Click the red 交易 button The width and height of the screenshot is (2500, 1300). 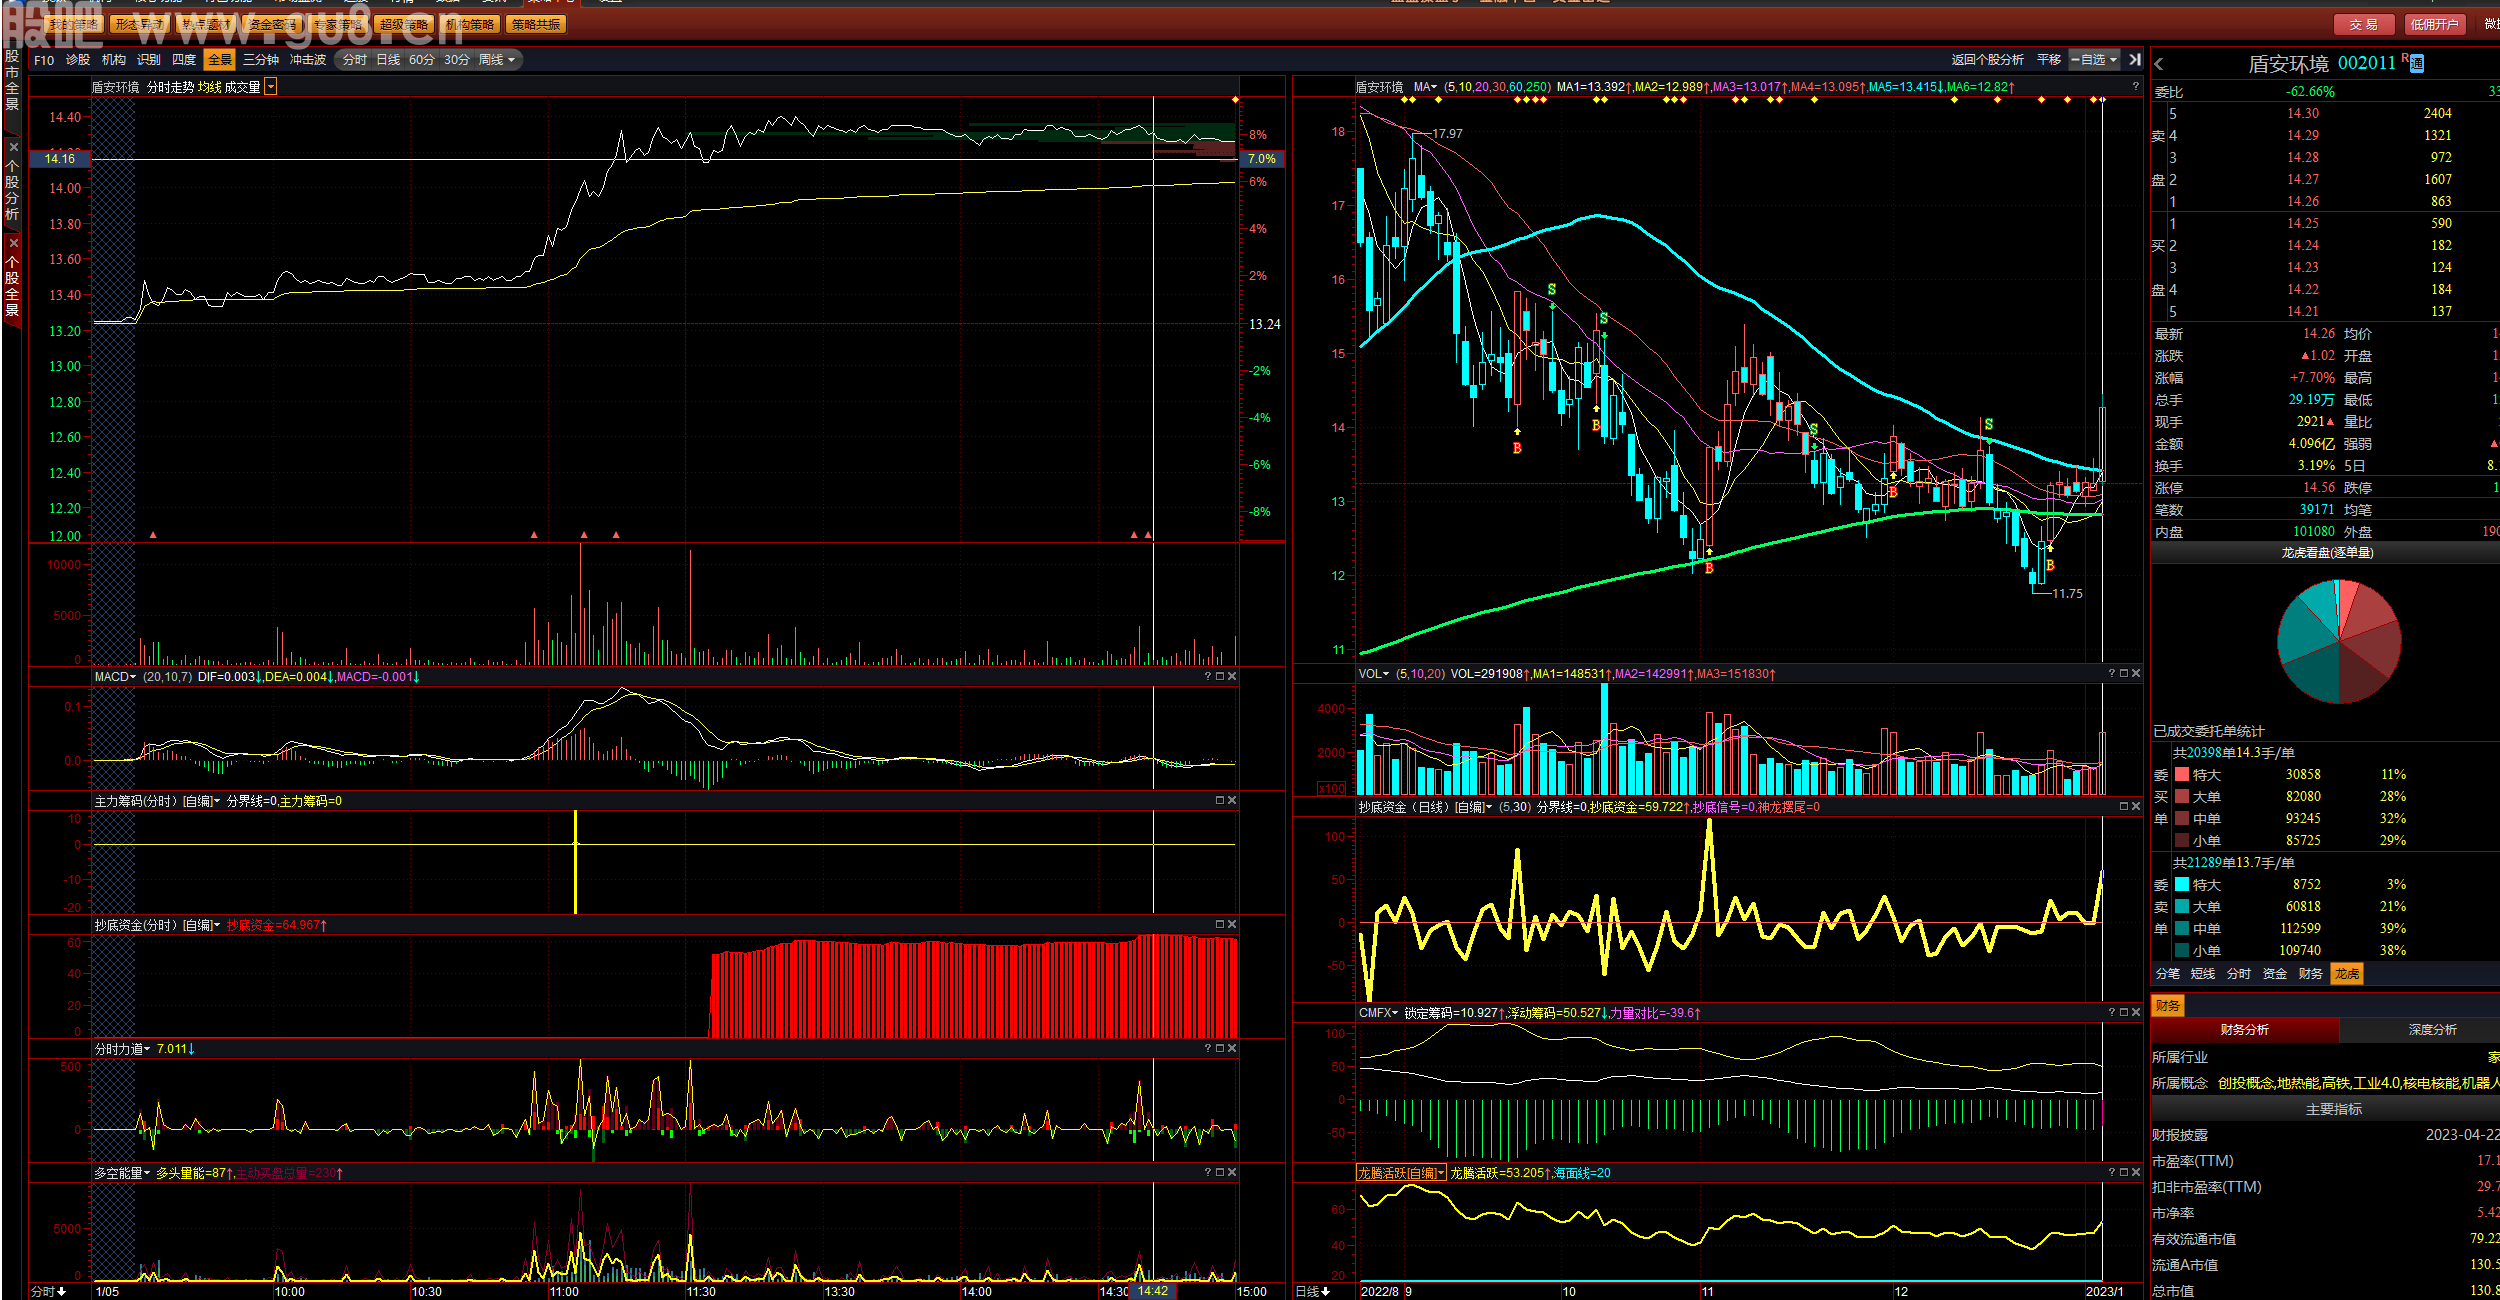[x=2364, y=24]
